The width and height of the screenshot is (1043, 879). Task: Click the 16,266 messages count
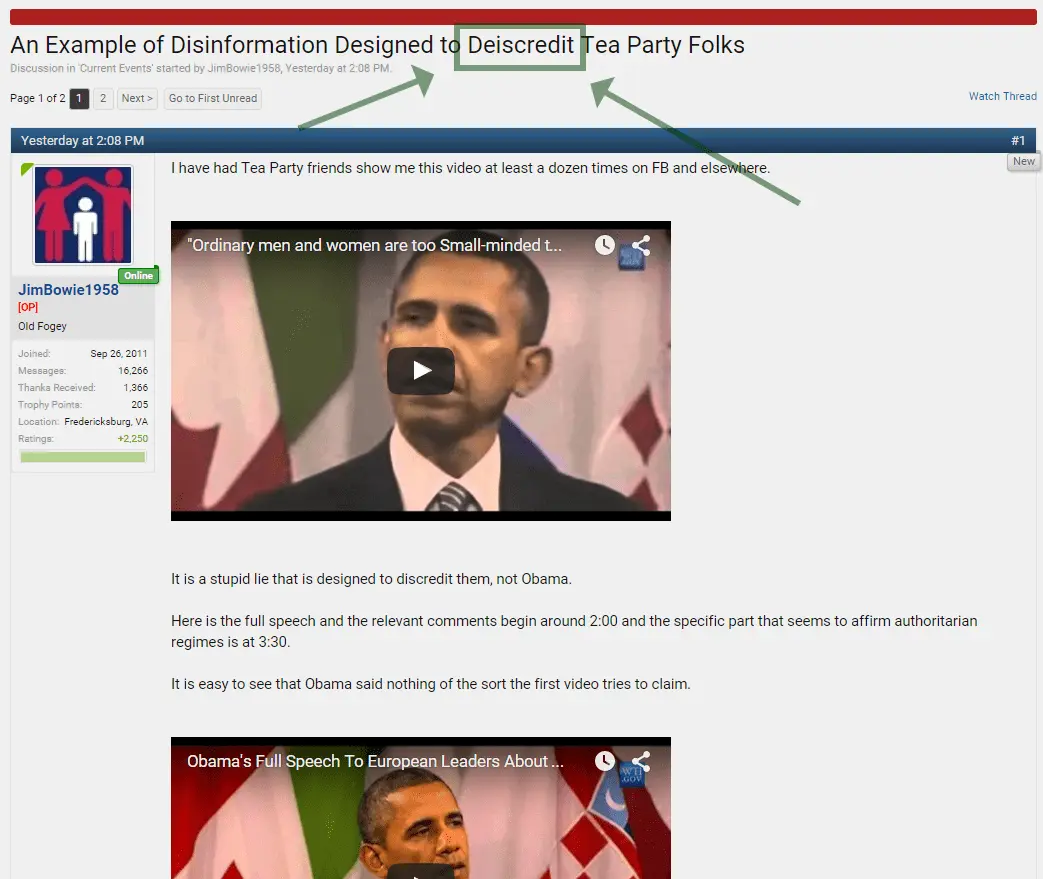pyautogui.click(x=133, y=371)
